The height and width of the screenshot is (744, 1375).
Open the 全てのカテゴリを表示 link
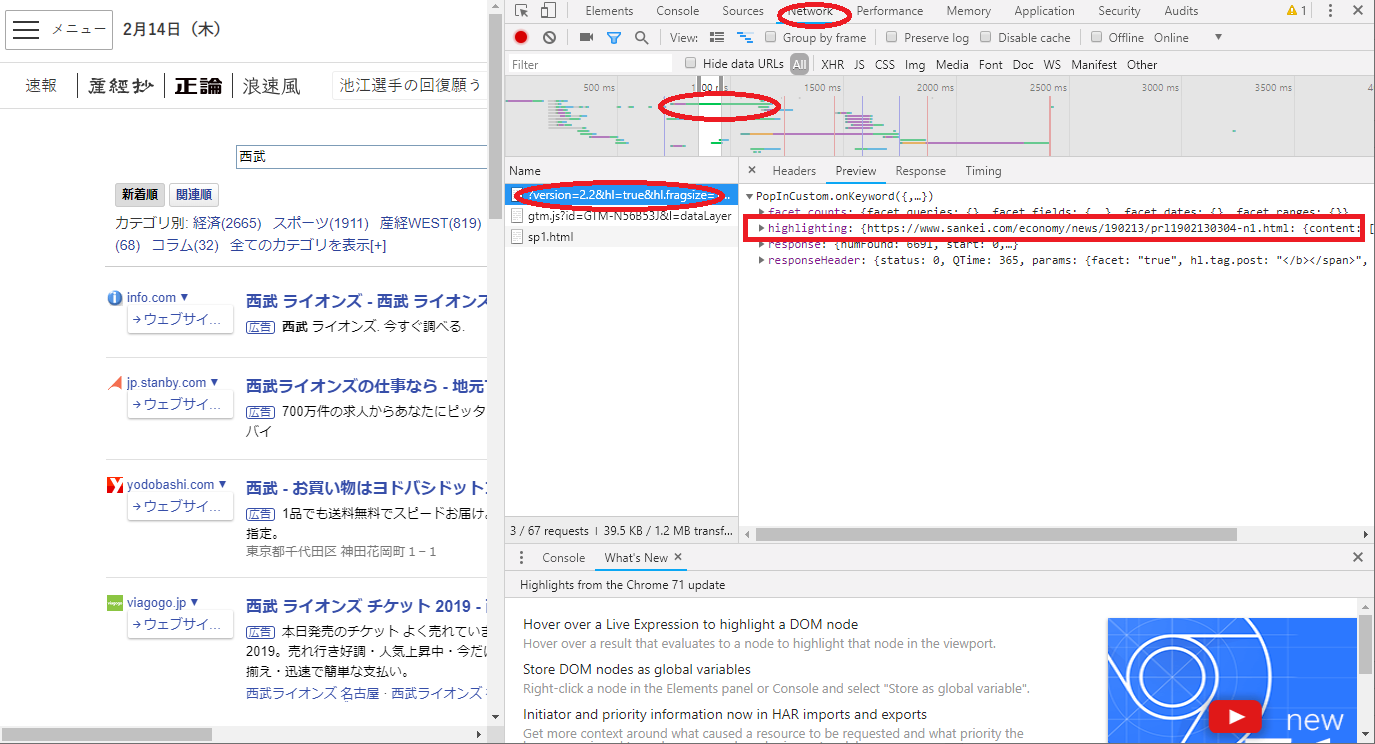point(308,245)
